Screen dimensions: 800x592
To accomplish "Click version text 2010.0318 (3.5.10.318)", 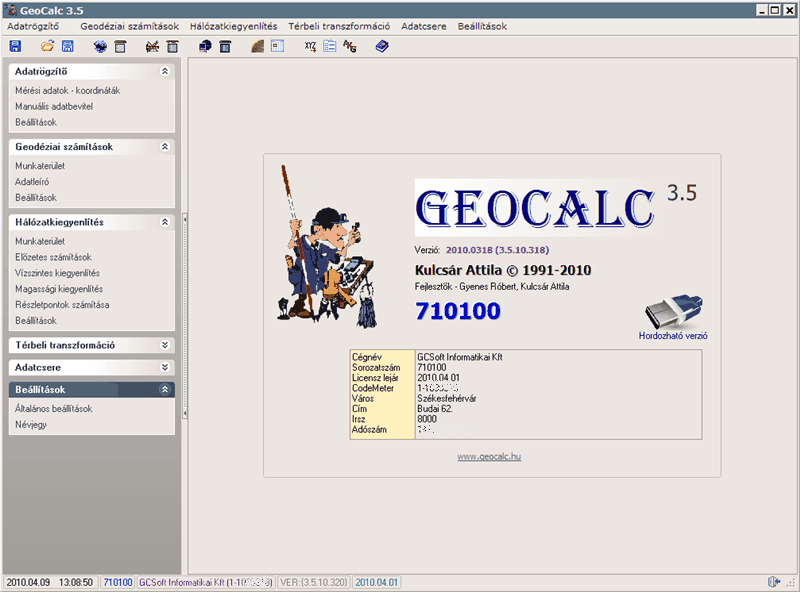I will pos(497,250).
